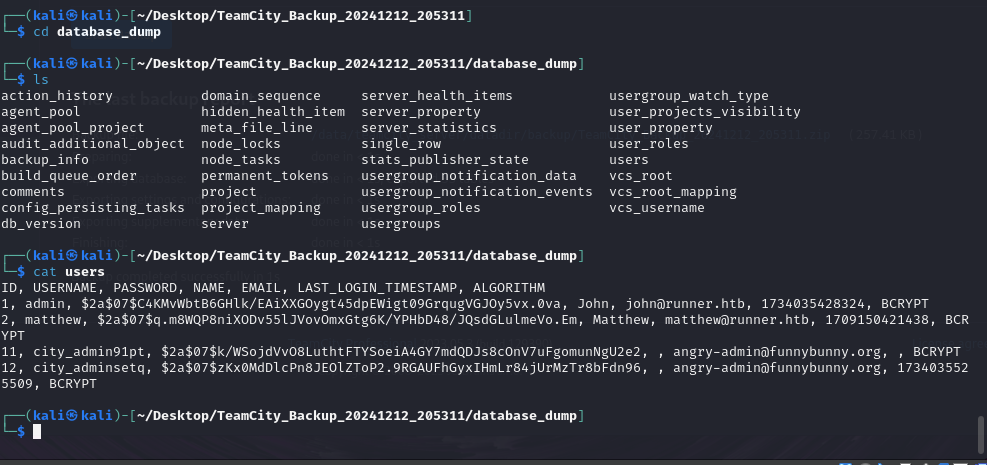Viewport: 987px width, 465px height.
Task: Click the 'users' filename in ls output
Action: point(629,160)
